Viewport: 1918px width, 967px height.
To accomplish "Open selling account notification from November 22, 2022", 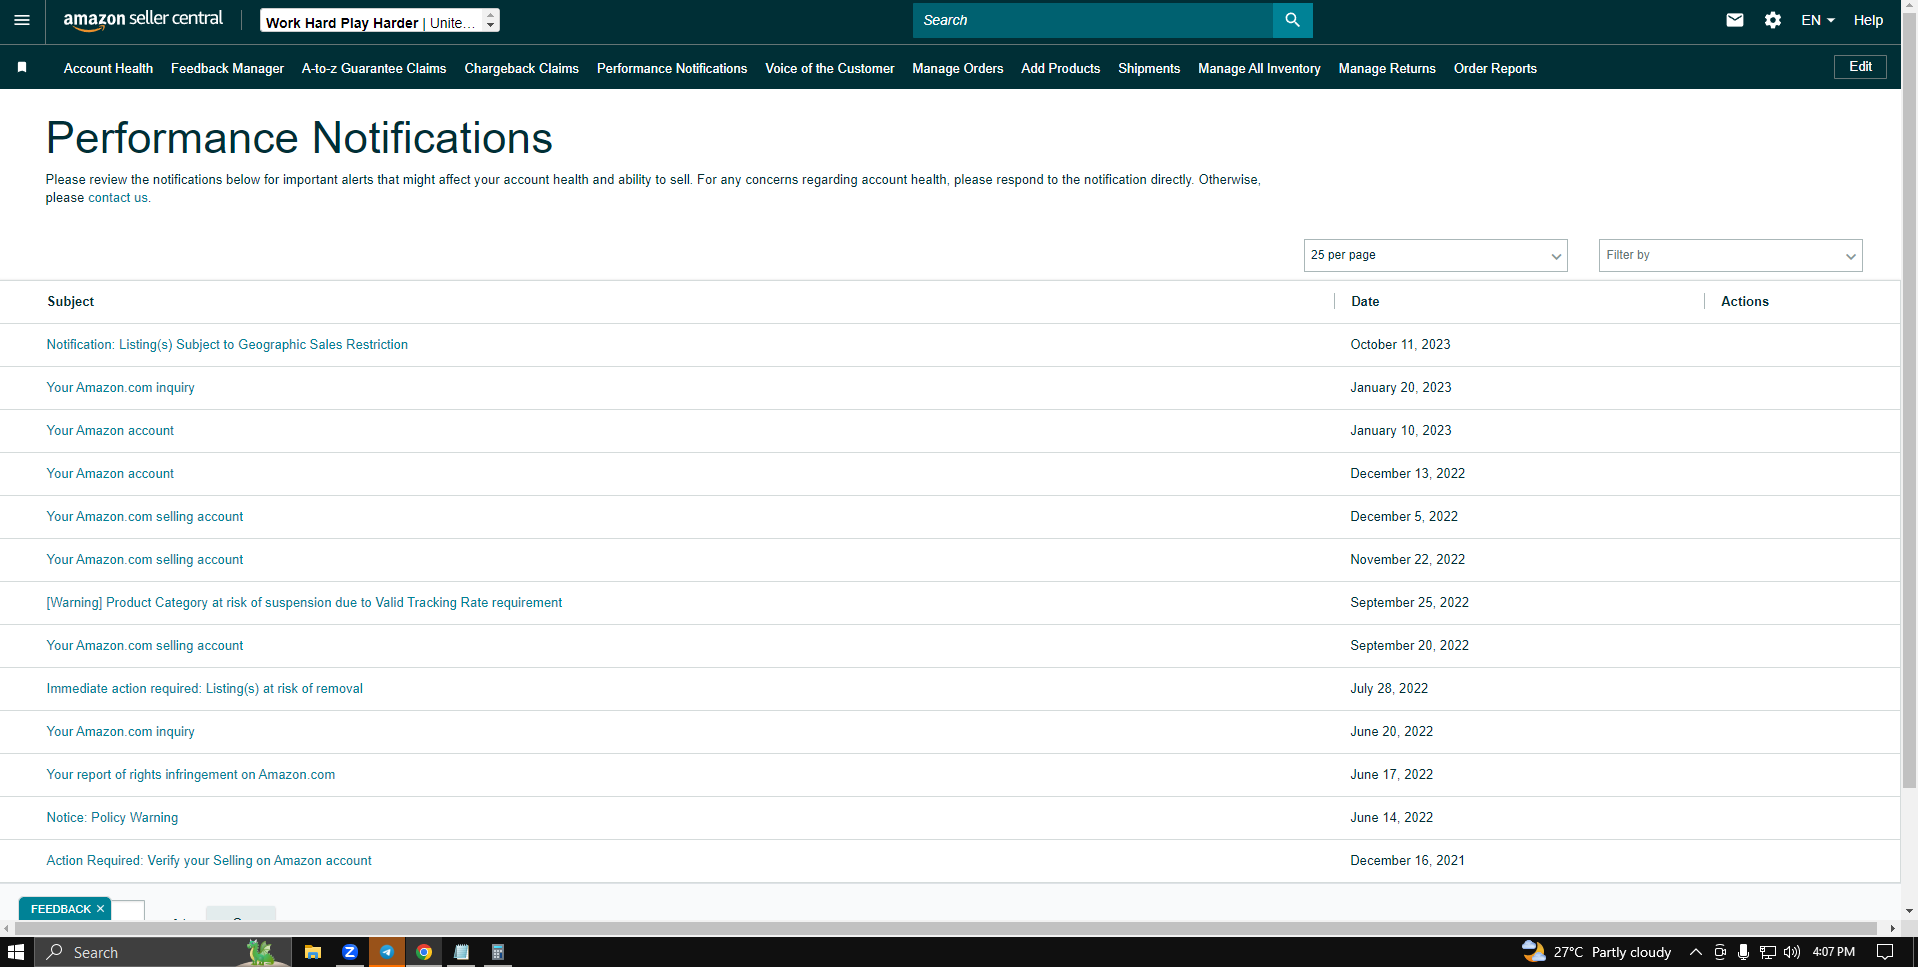I will click(145, 560).
